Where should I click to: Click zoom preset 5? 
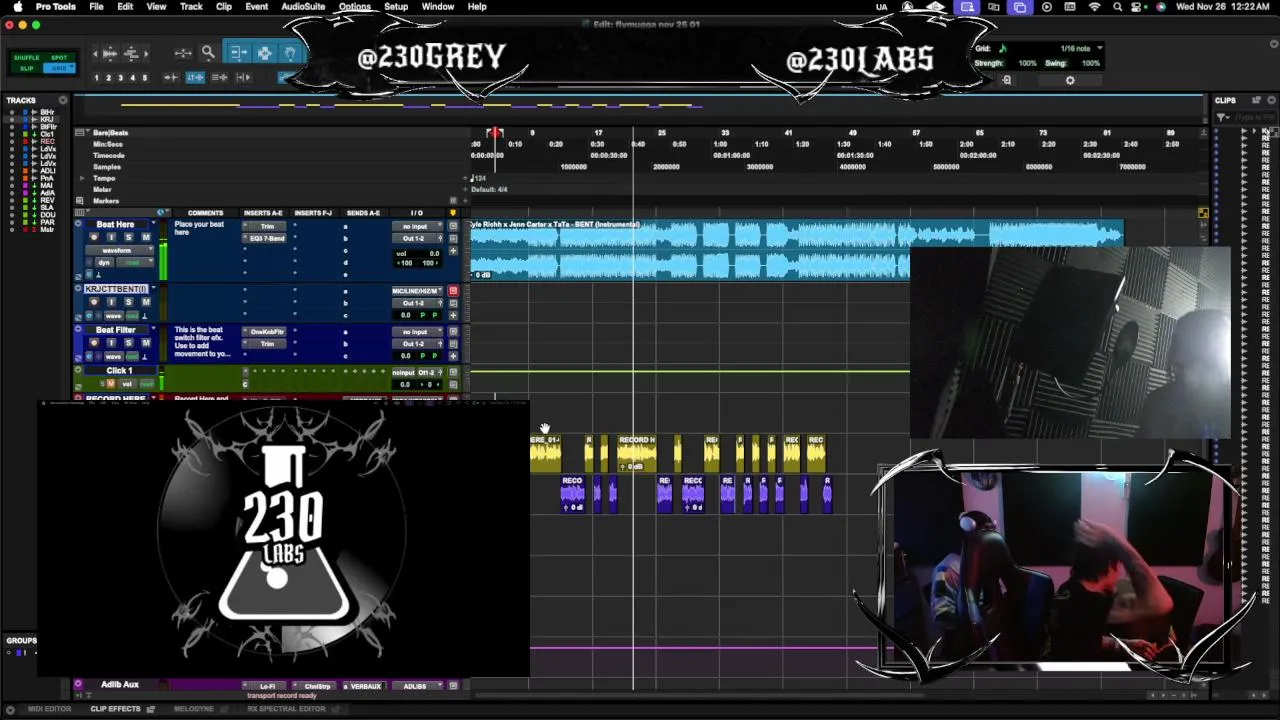tap(144, 77)
